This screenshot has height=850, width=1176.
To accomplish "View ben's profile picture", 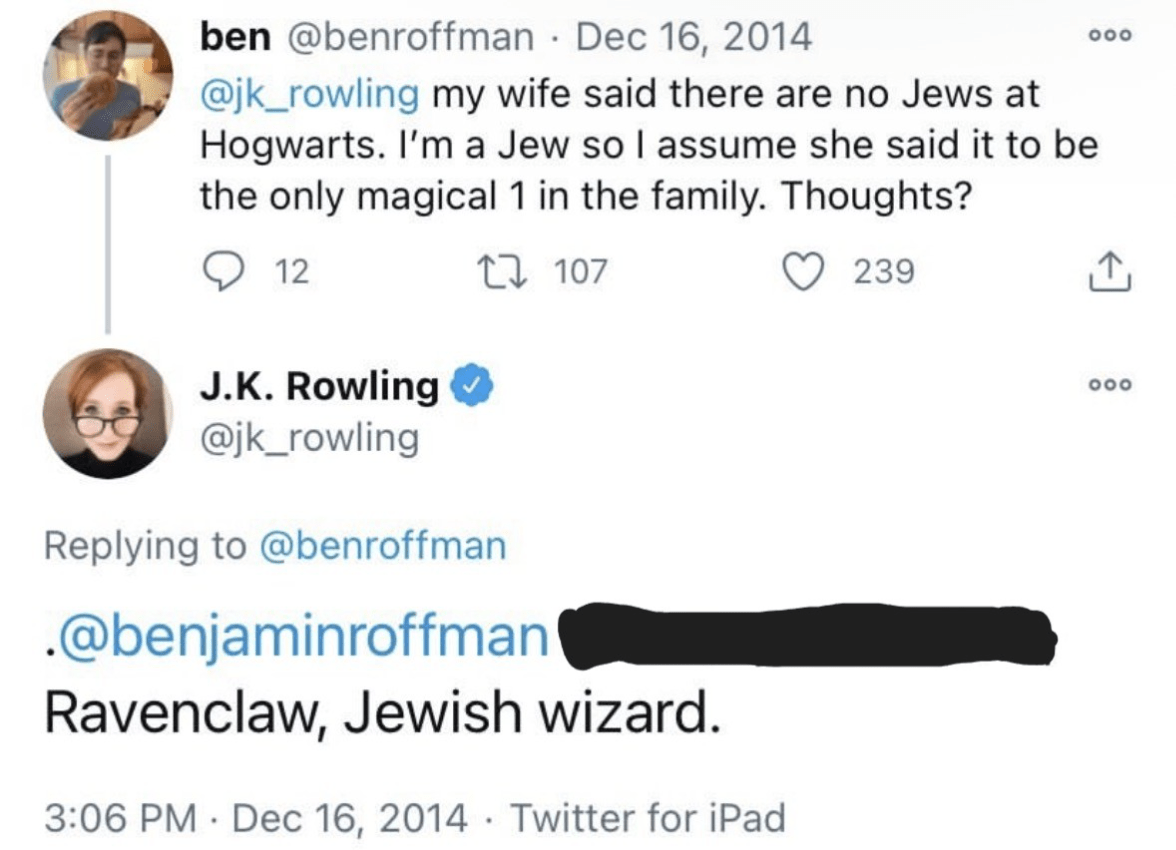I will 108,76.
